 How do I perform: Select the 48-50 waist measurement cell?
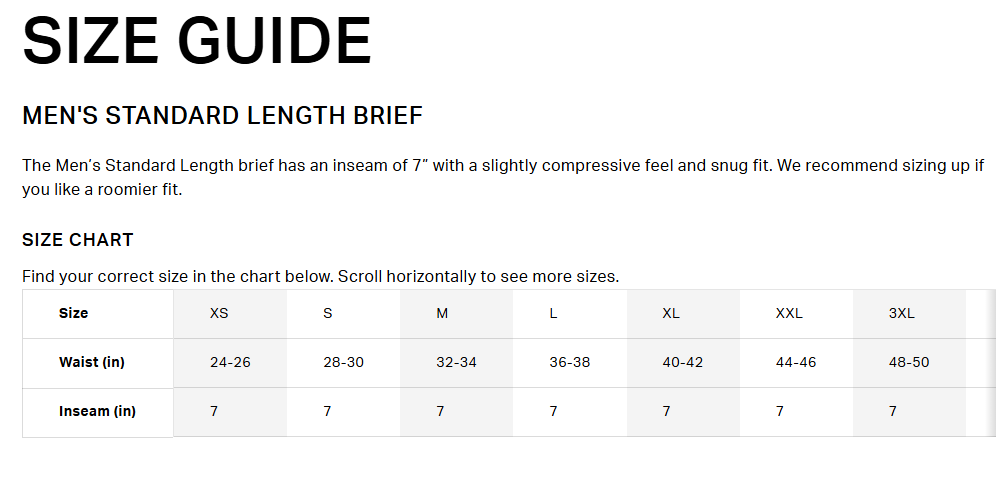click(x=909, y=362)
